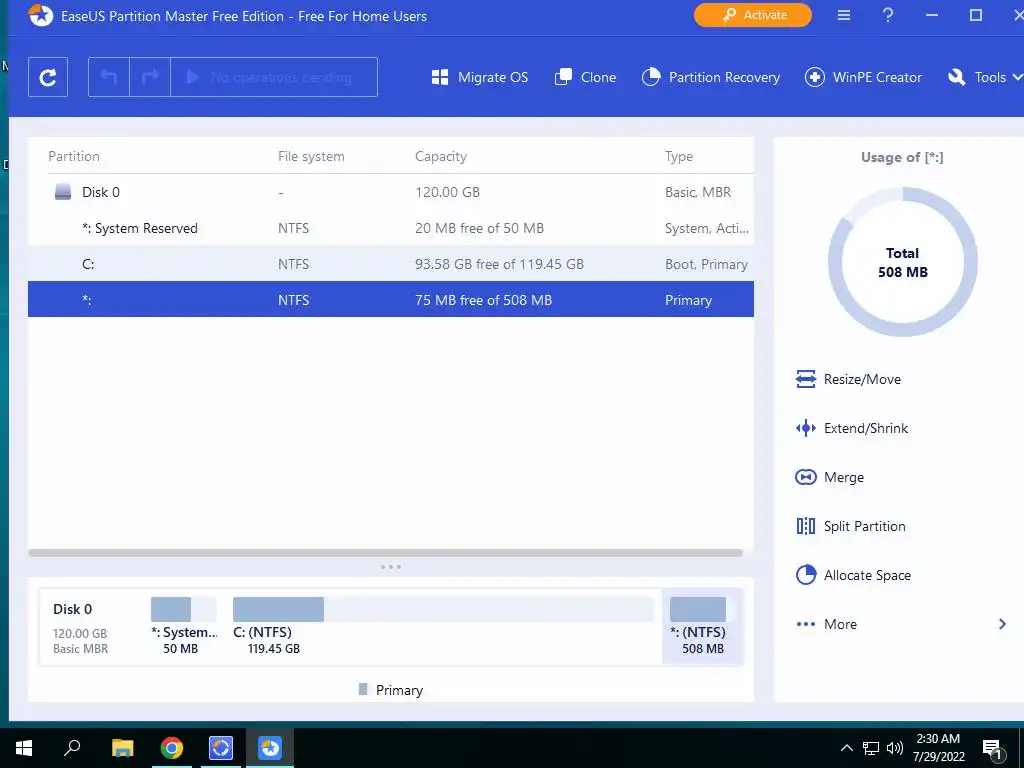Open the Windows Start menu
The width and height of the screenshot is (1024, 768).
coord(24,748)
